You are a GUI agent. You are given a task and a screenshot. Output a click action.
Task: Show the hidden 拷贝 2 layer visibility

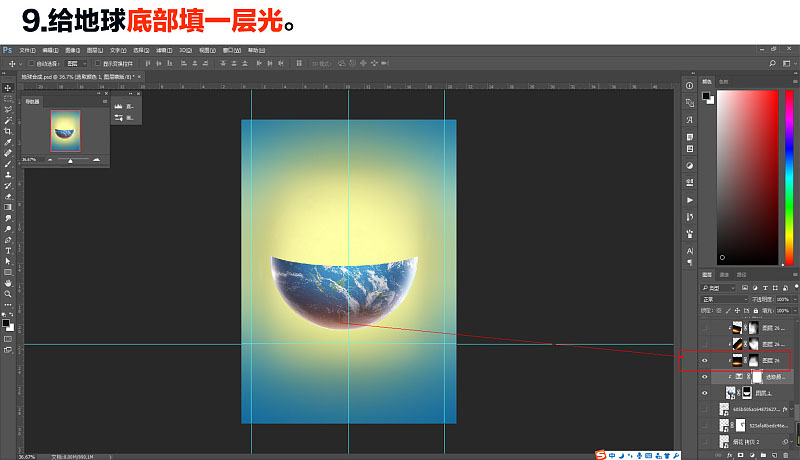705,442
